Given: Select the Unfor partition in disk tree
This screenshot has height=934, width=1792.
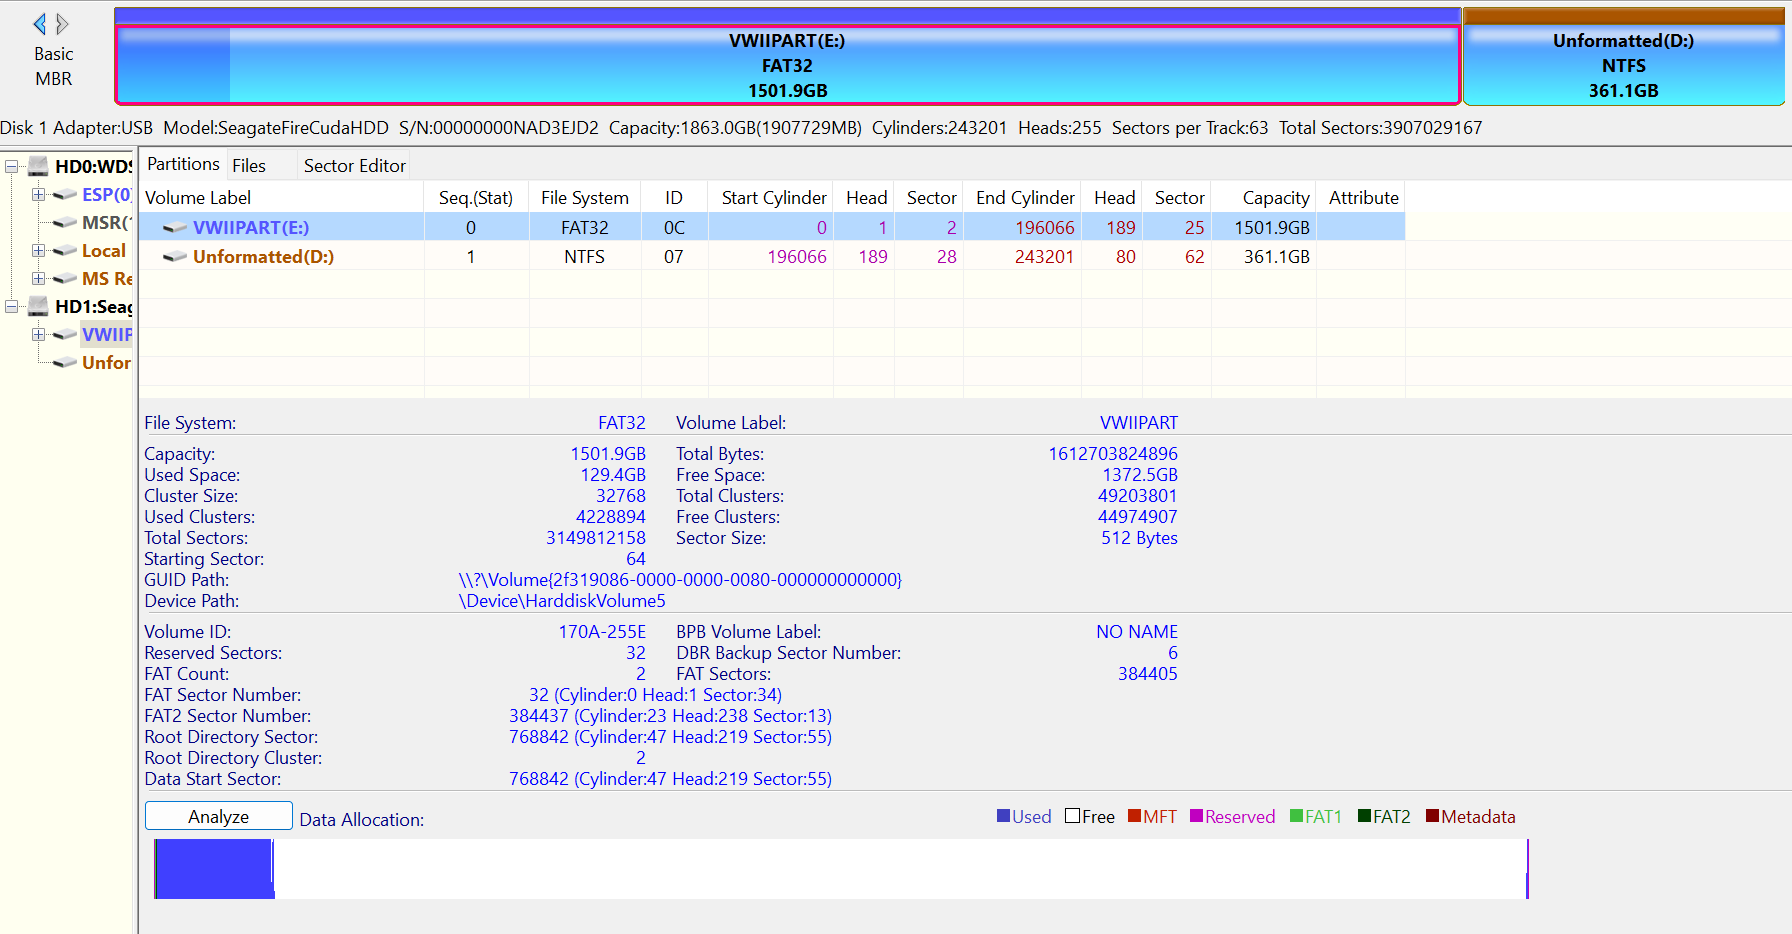Looking at the screenshot, I should click(x=106, y=363).
